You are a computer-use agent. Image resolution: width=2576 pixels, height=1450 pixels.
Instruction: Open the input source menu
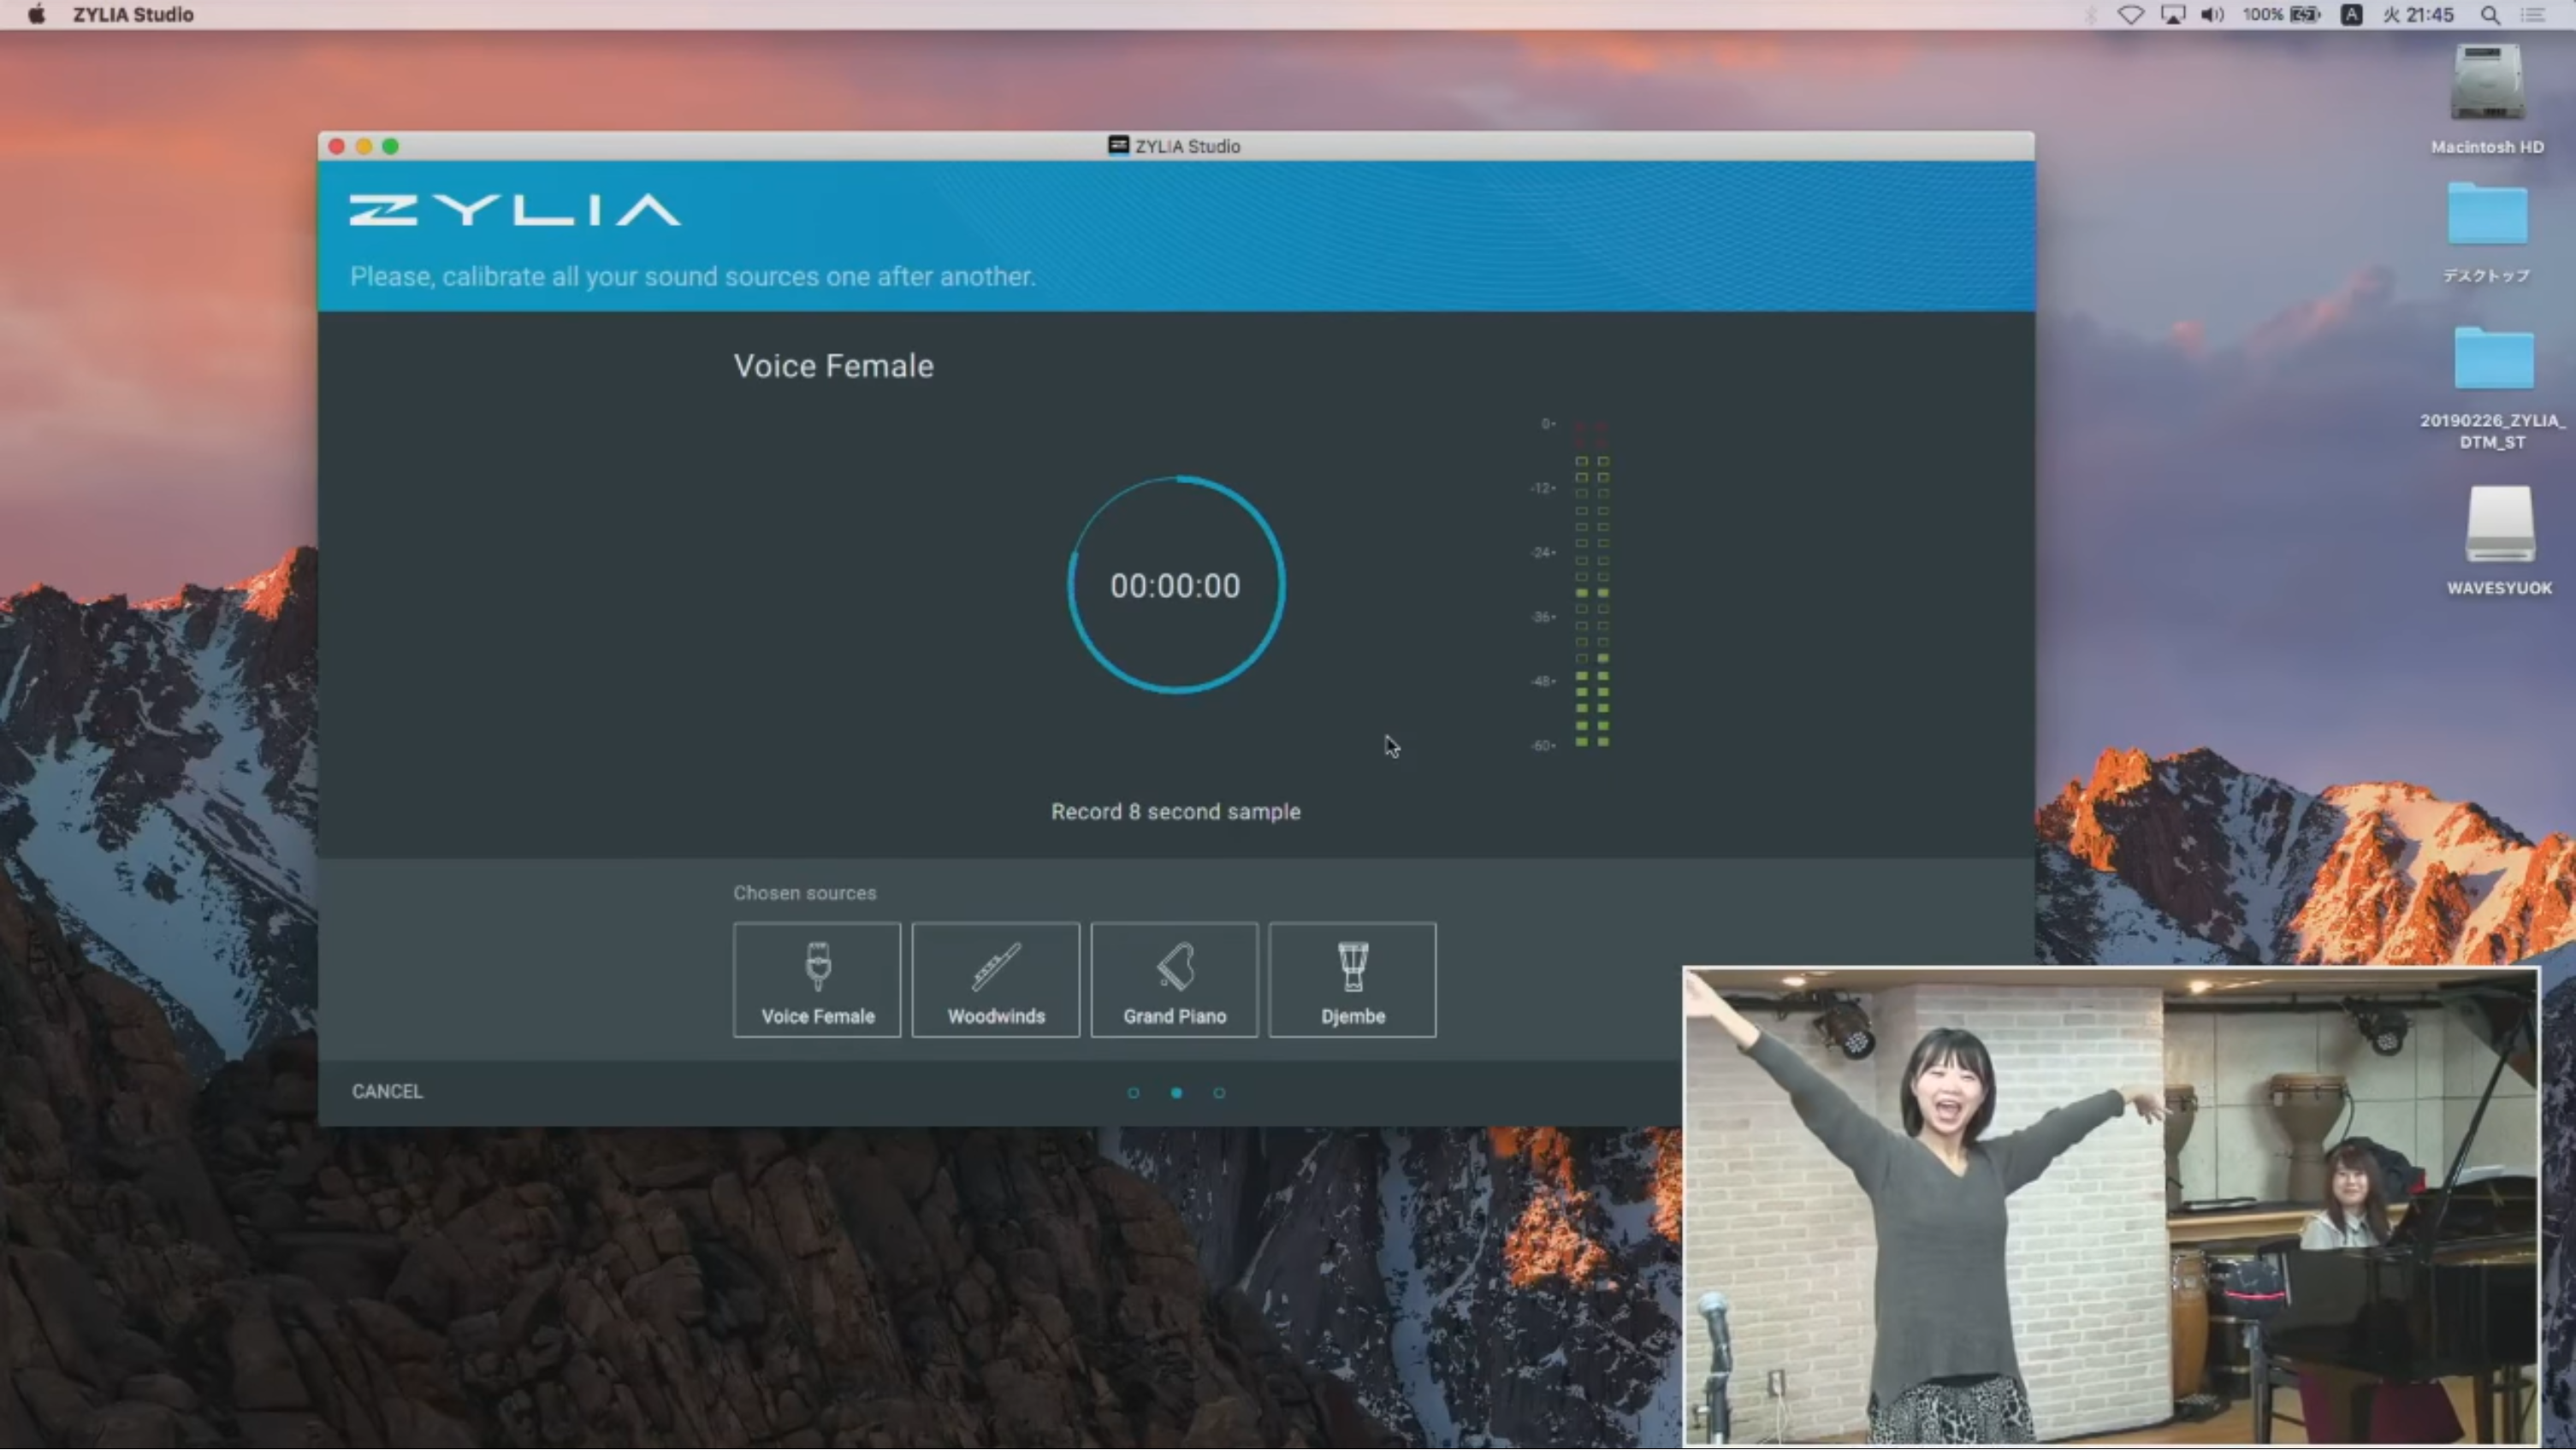[2351, 14]
